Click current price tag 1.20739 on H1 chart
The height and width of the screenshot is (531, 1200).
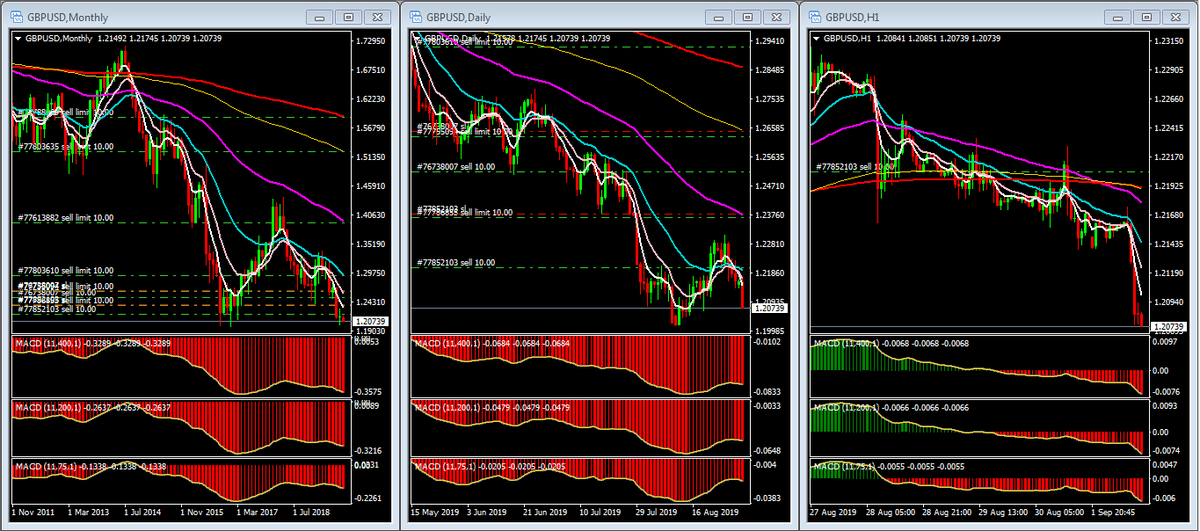(x=1169, y=327)
